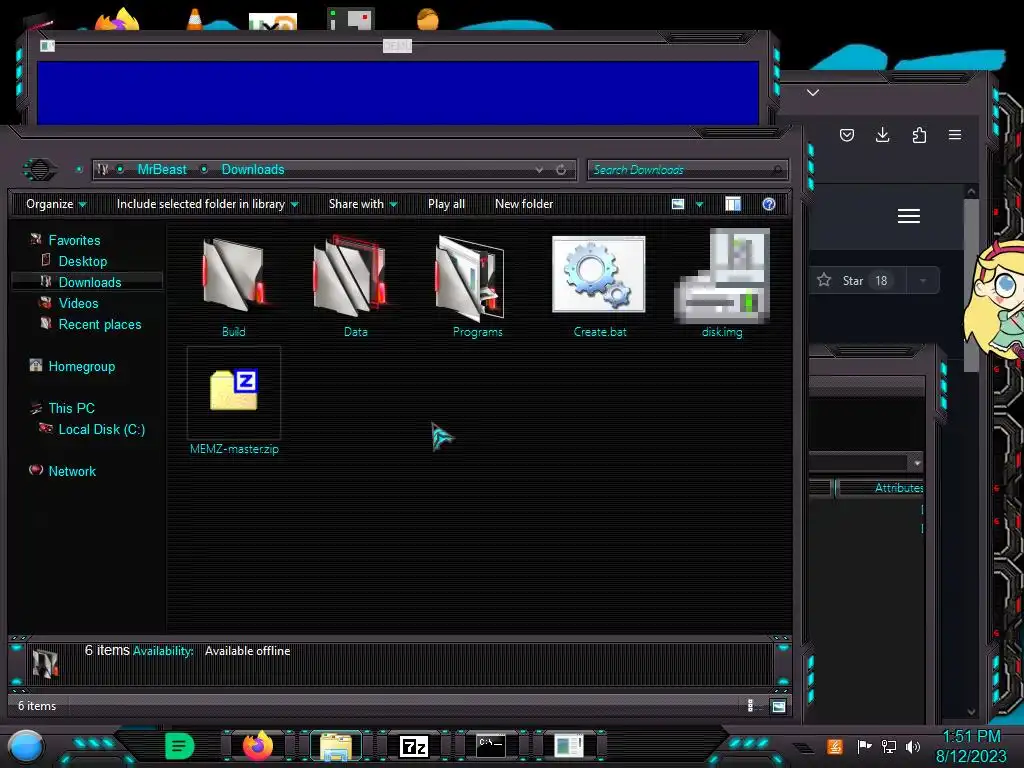Screen dimensions: 1024x768
Task: Click Downloads in the address breadcrumb
Action: [x=253, y=170]
